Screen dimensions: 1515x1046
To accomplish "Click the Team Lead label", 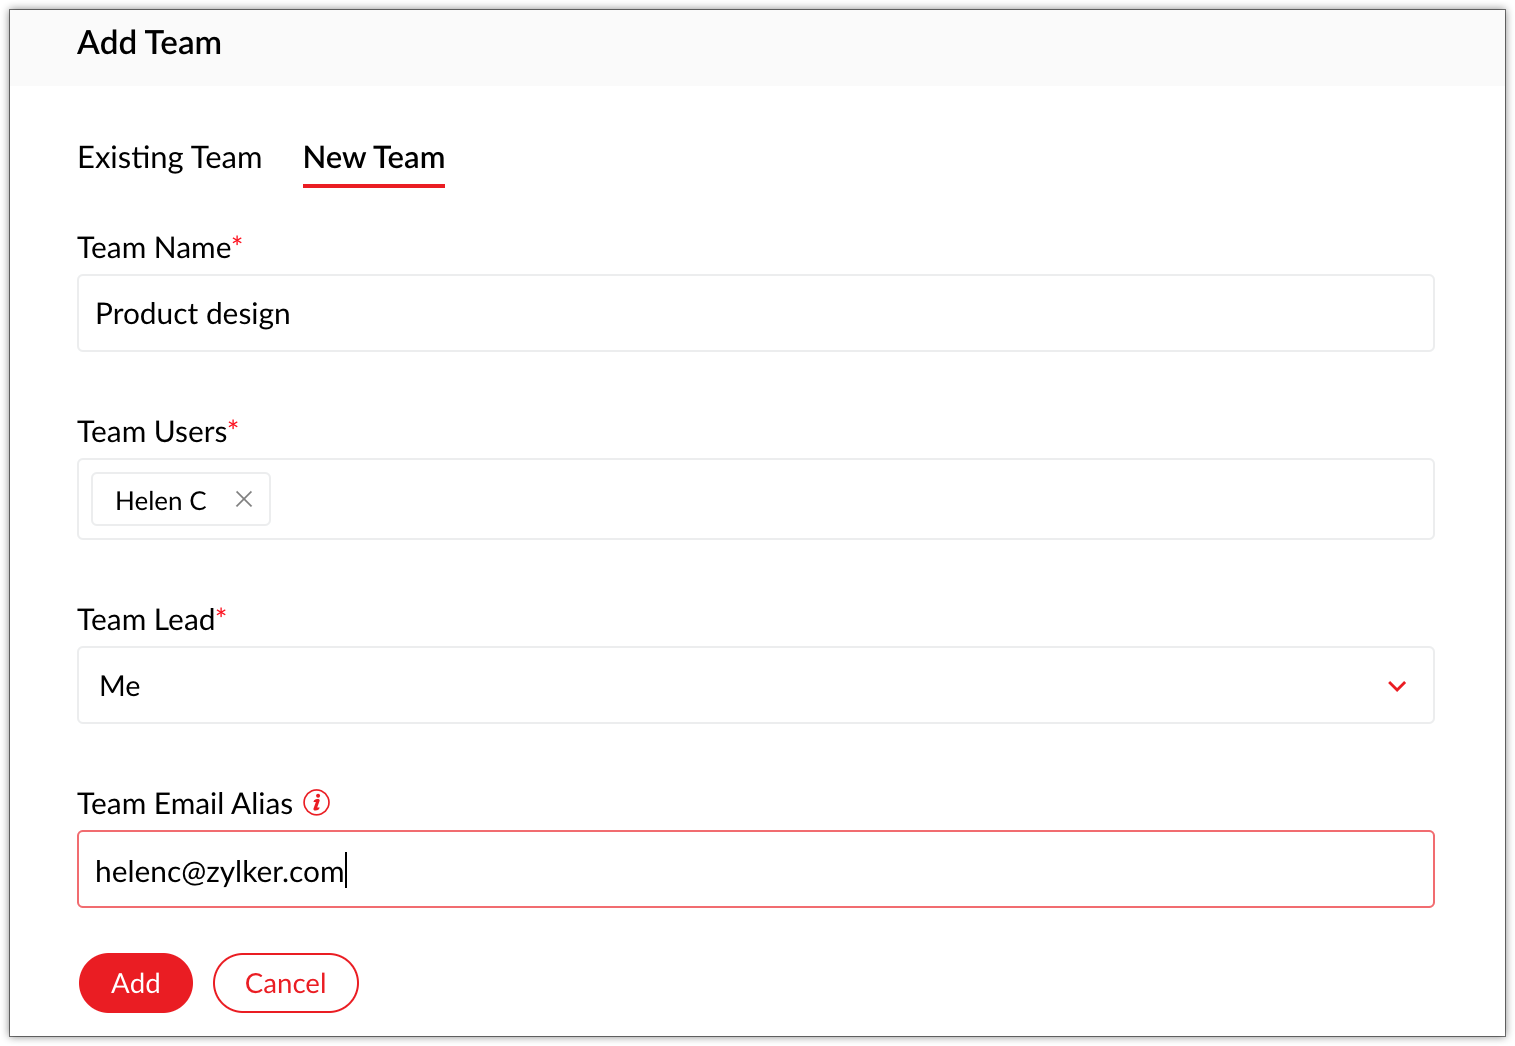I will click(146, 620).
